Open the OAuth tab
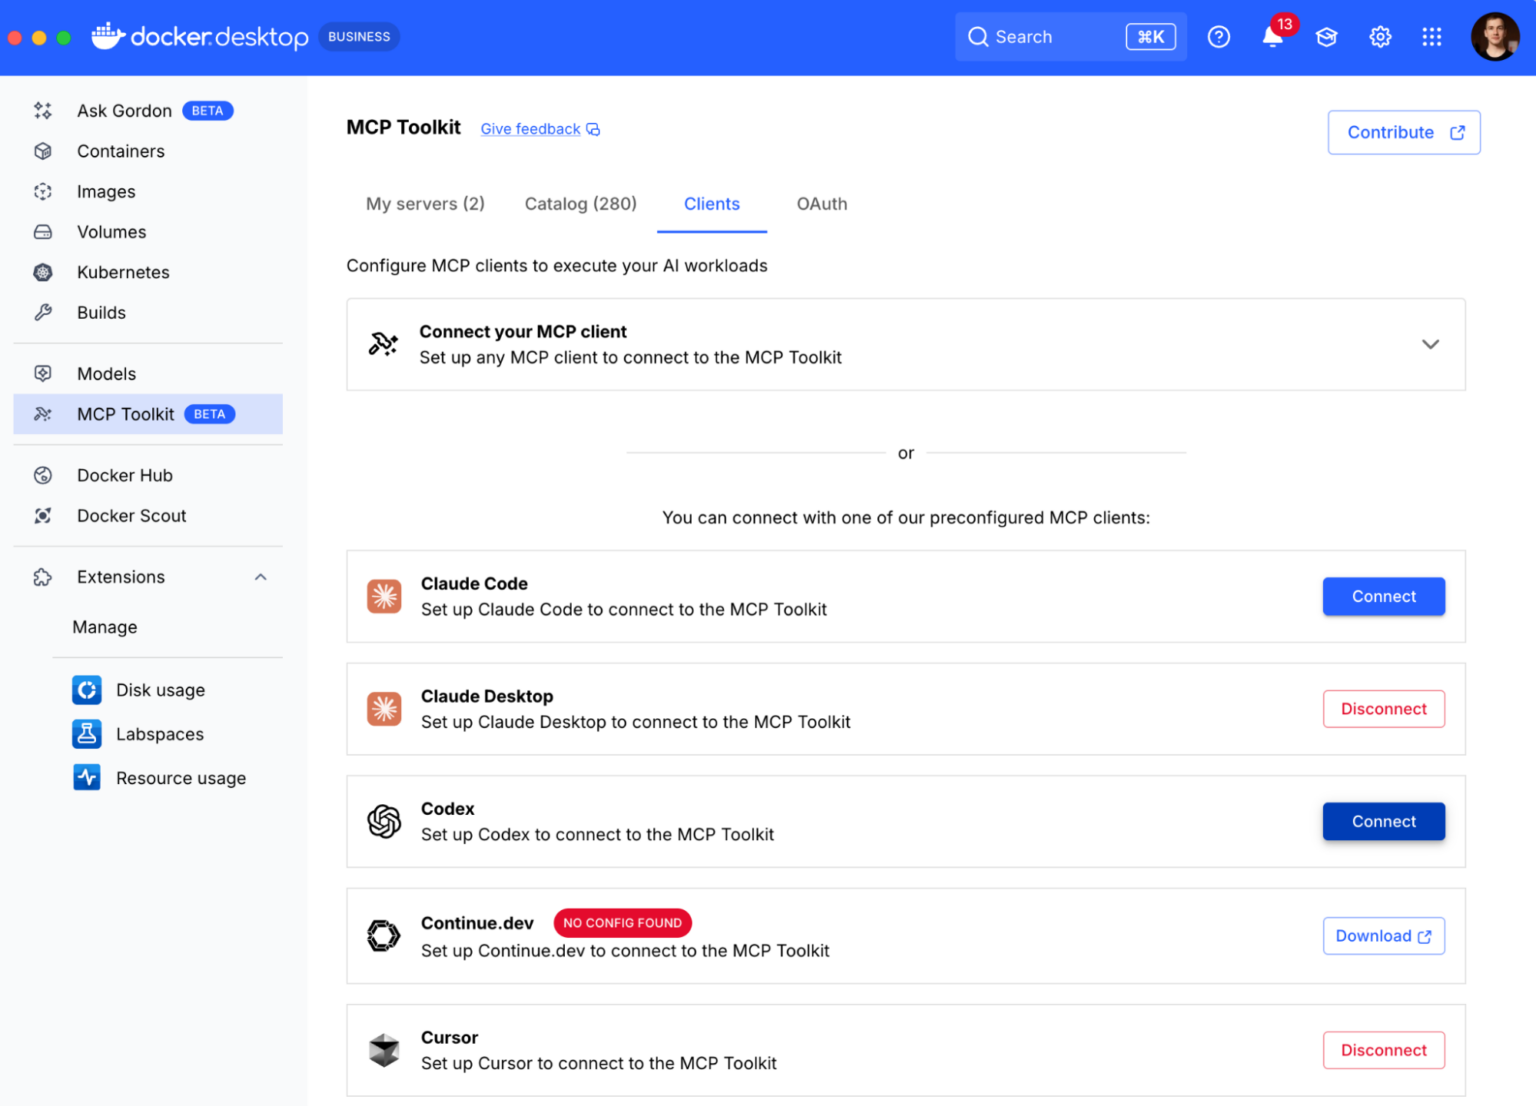Image resolution: width=1536 pixels, height=1106 pixels. 821,204
